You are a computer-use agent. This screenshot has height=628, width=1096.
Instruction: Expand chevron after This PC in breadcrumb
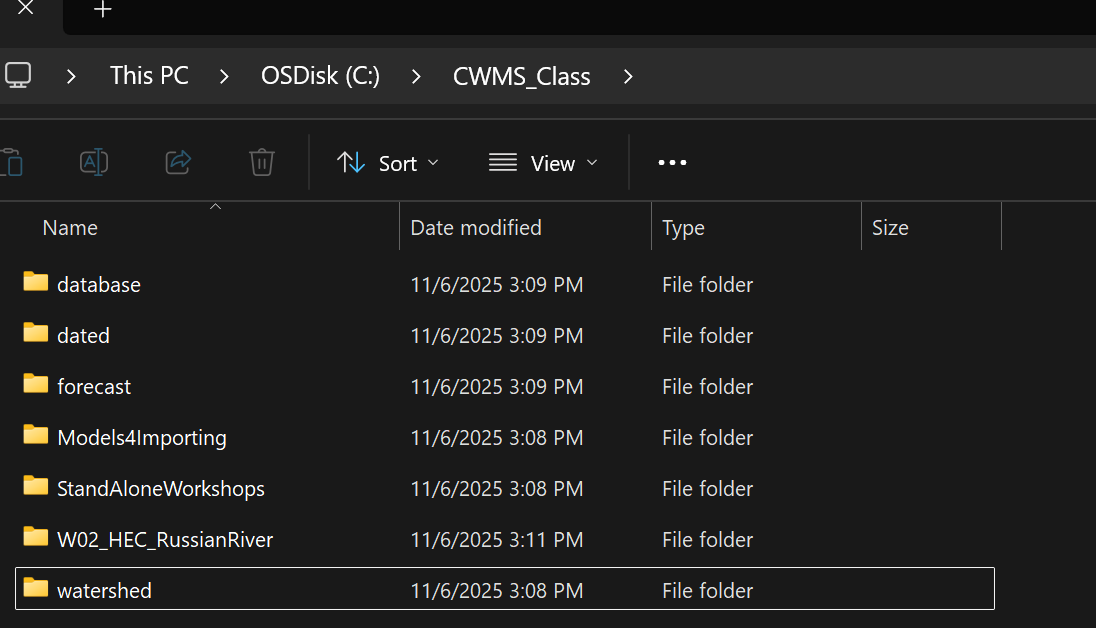click(224, 76)
